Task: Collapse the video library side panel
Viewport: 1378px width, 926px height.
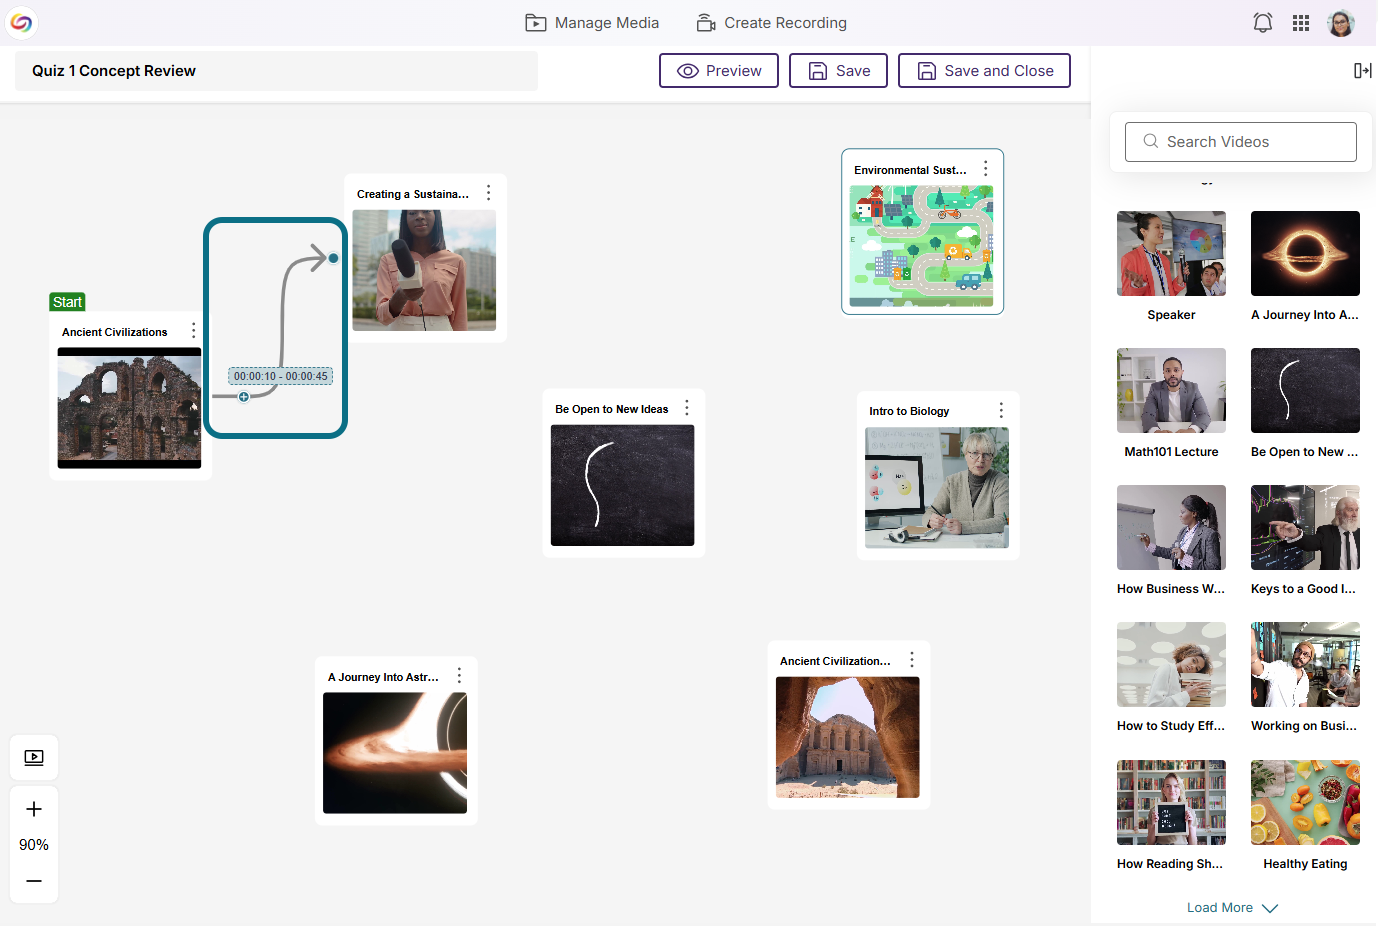Action: [x=1362, y=70]
